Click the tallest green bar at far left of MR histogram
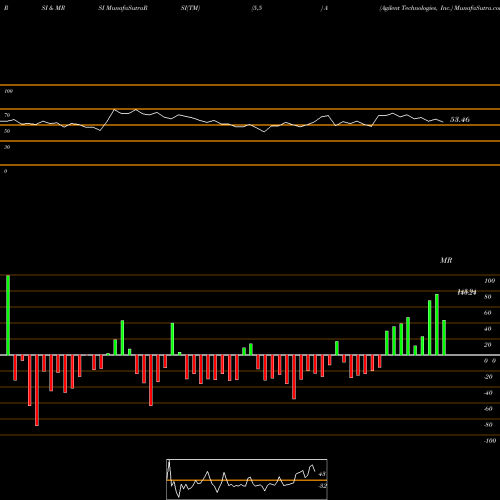Screen dimensions: 500x500 (x=8, y=315)
